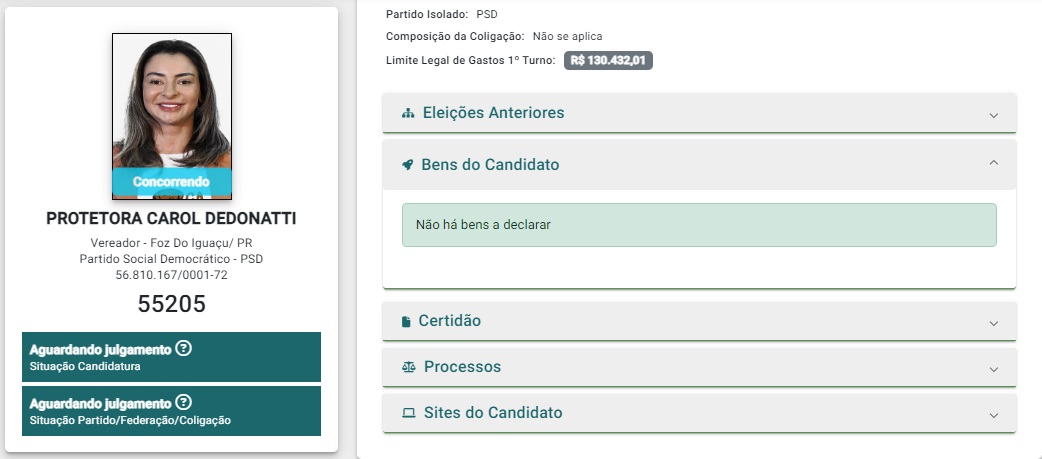
Task: Click the Concorrendo status banner on photo
Action: [171, 181]
